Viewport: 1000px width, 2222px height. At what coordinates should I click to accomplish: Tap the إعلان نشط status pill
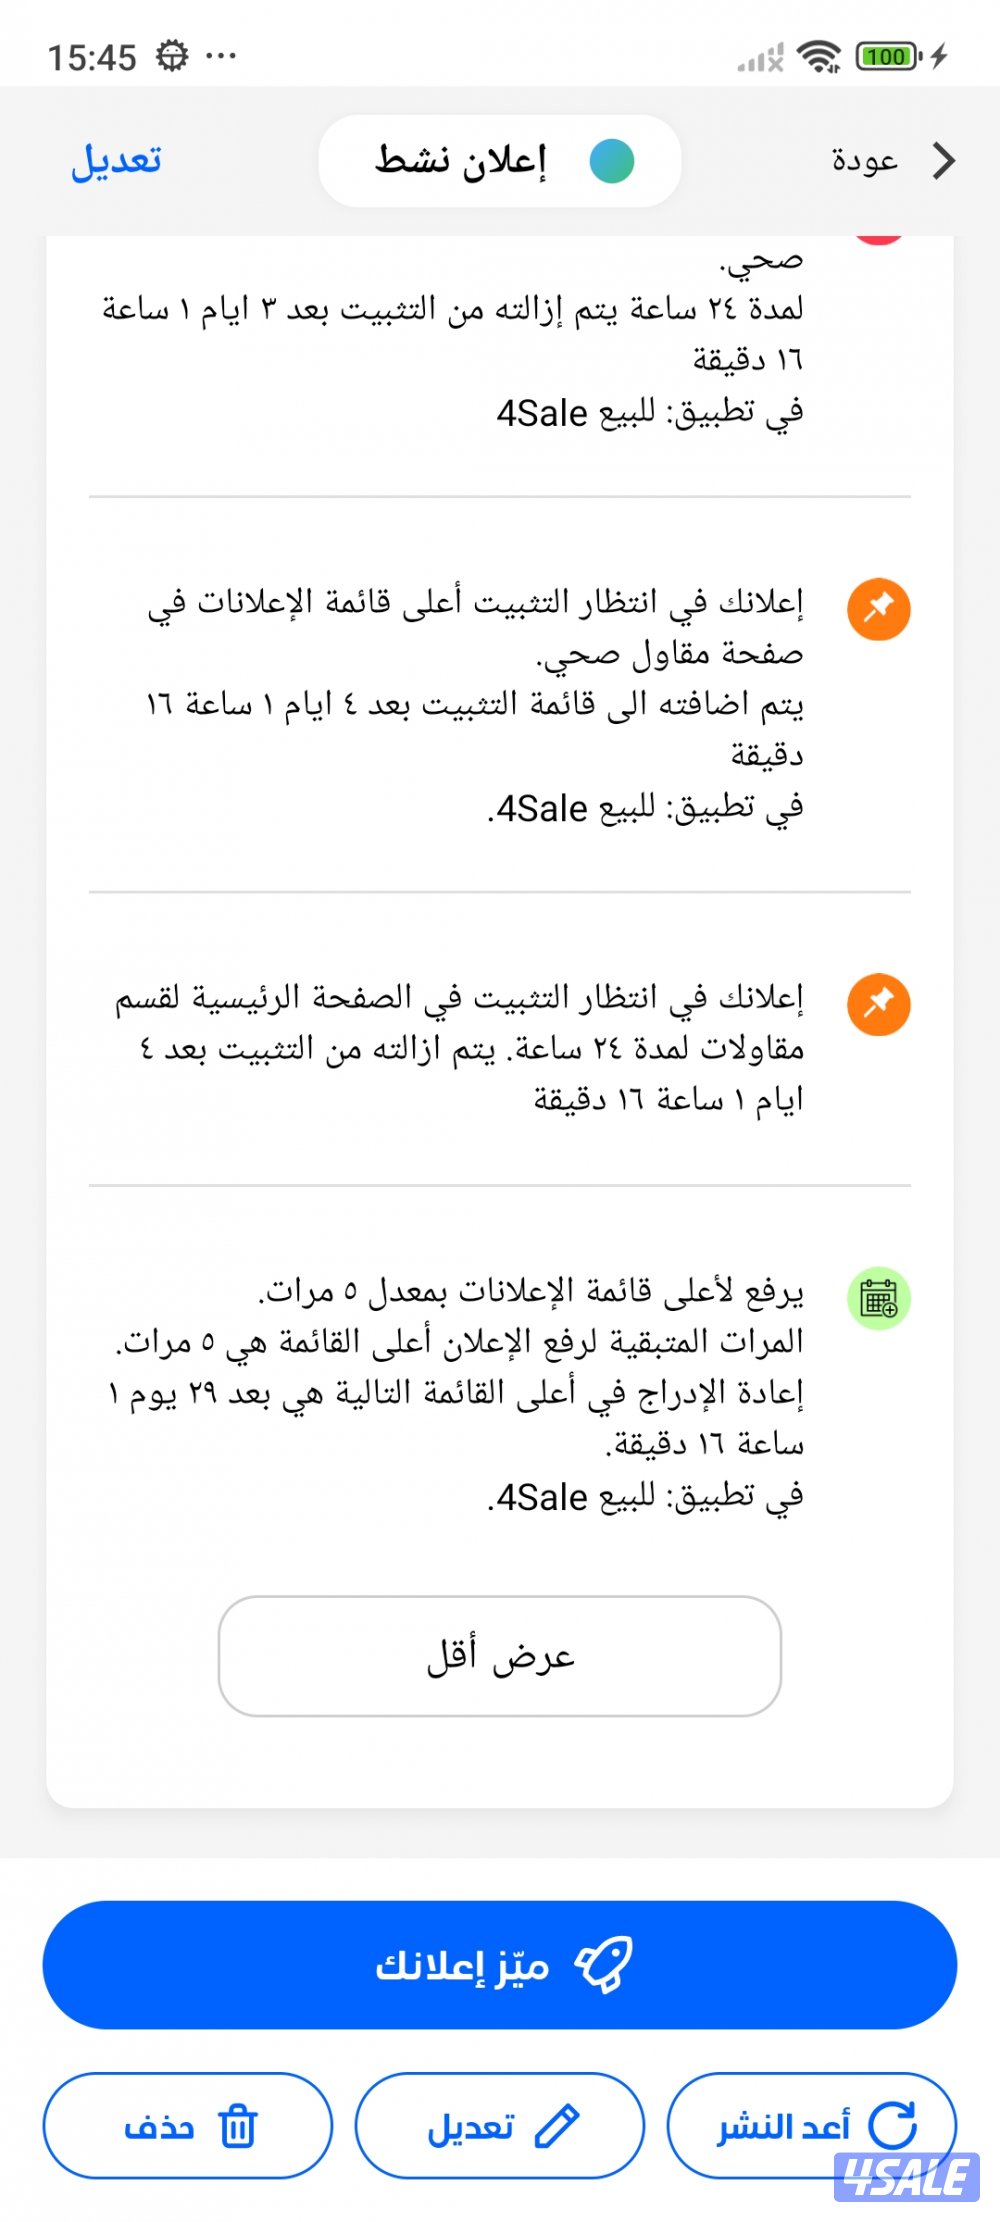(x=500, y=161)
